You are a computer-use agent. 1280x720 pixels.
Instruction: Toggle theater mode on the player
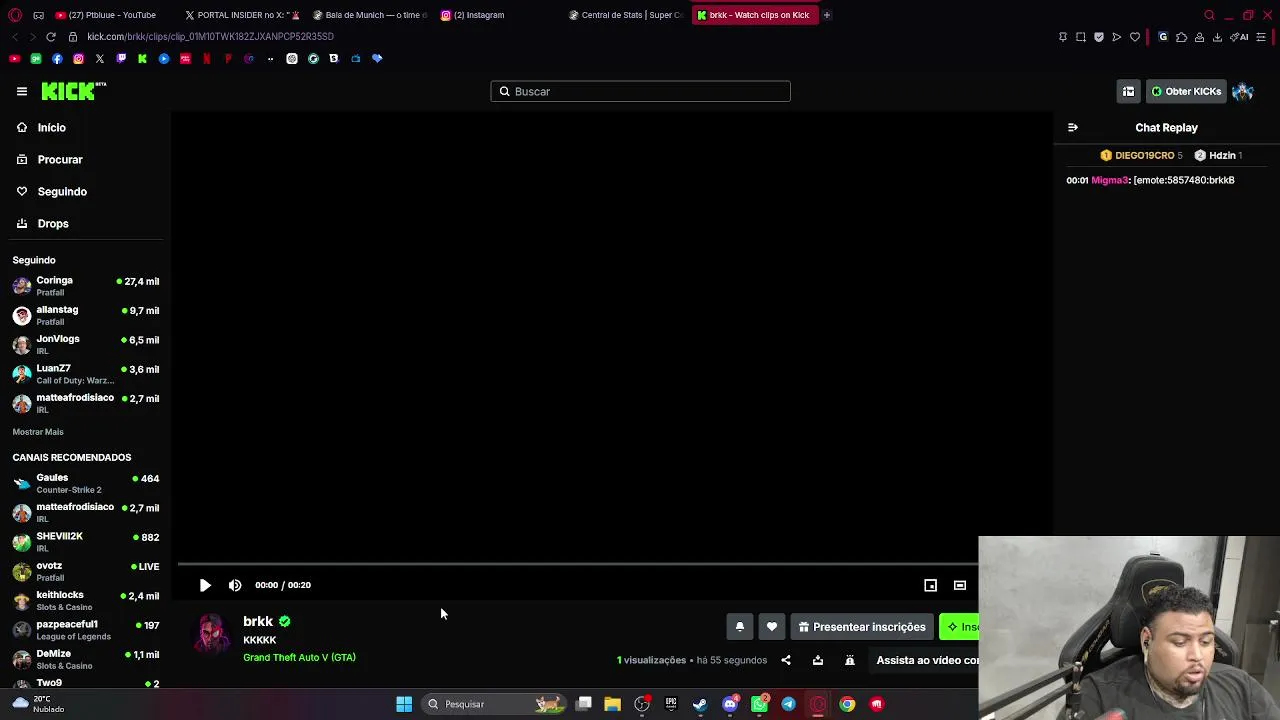960,585
